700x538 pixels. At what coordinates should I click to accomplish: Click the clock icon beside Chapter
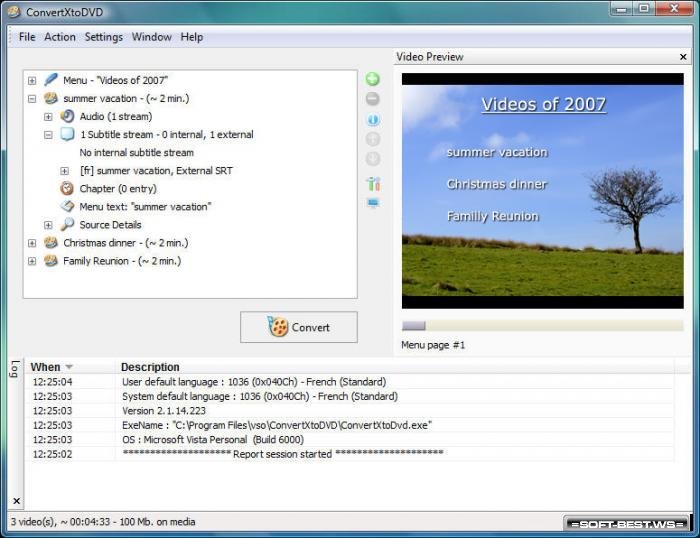tap(67, 188)
